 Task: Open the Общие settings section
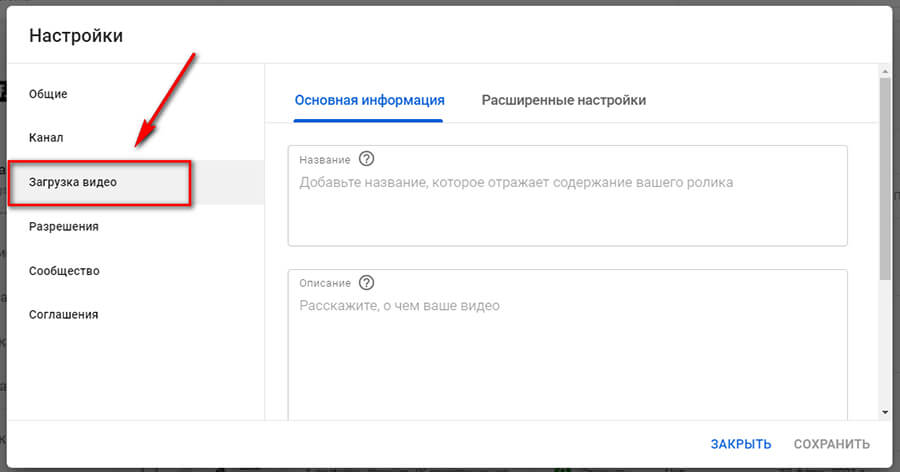coord(48,94)
